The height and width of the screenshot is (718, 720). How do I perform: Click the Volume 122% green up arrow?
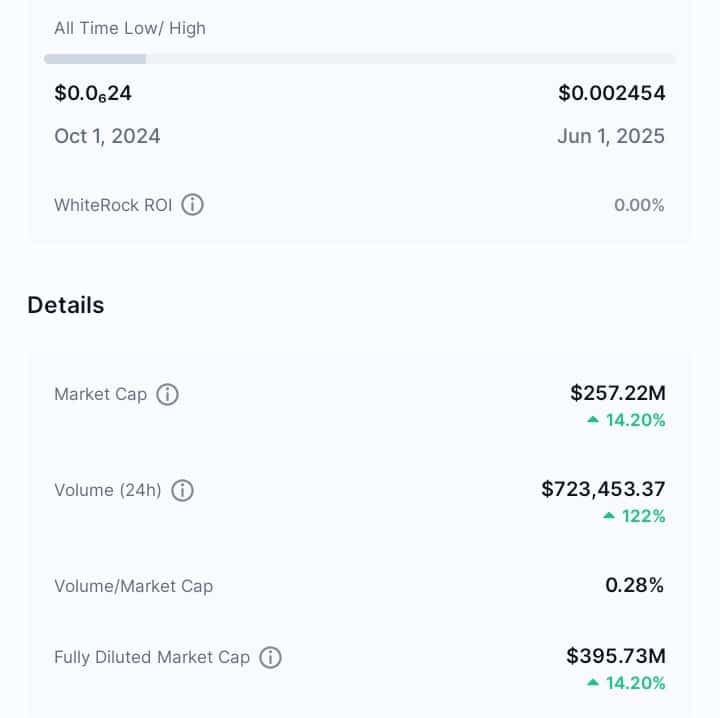609,516
